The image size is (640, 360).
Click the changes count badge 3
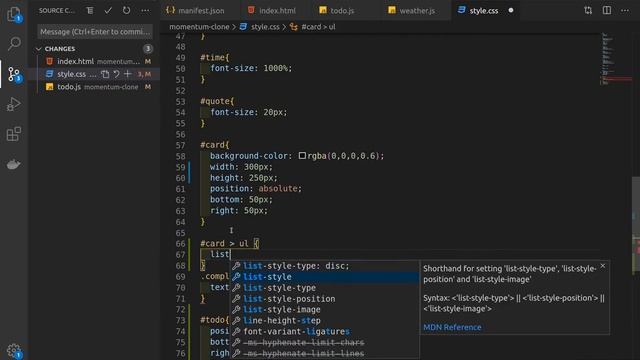(148, 49)
